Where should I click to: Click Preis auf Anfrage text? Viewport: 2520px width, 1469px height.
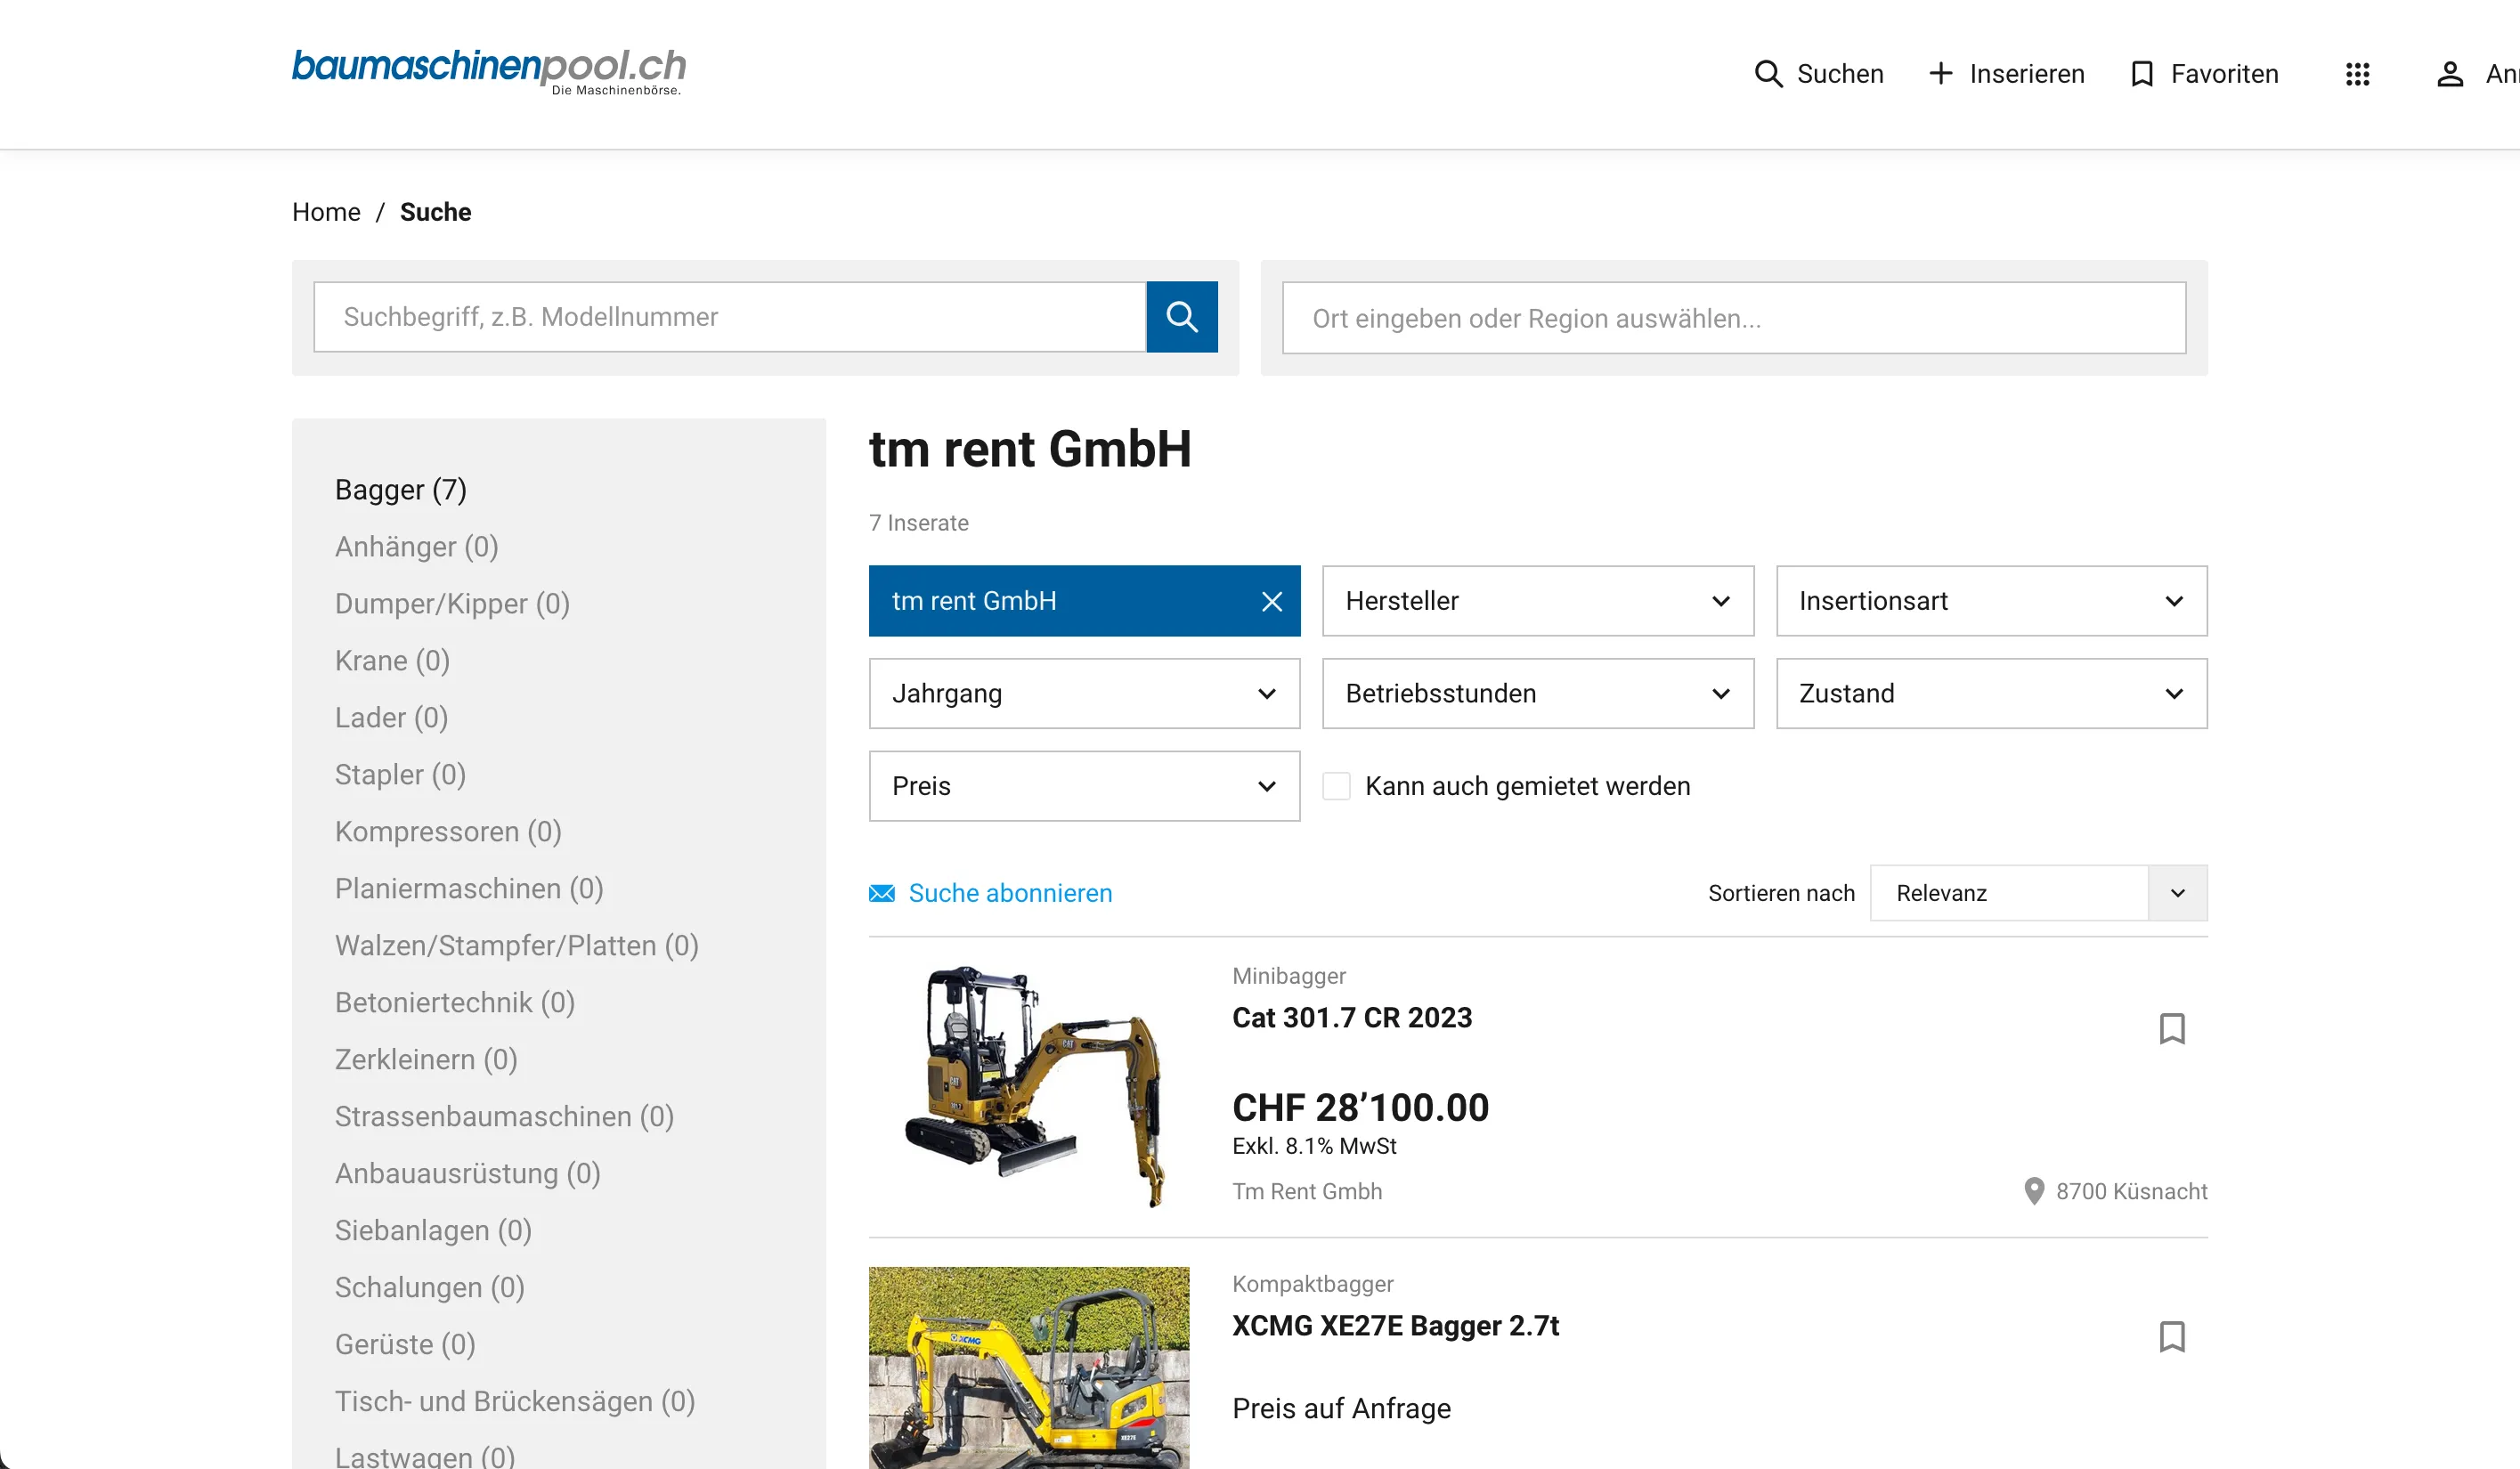[x=1341, y=1409]
